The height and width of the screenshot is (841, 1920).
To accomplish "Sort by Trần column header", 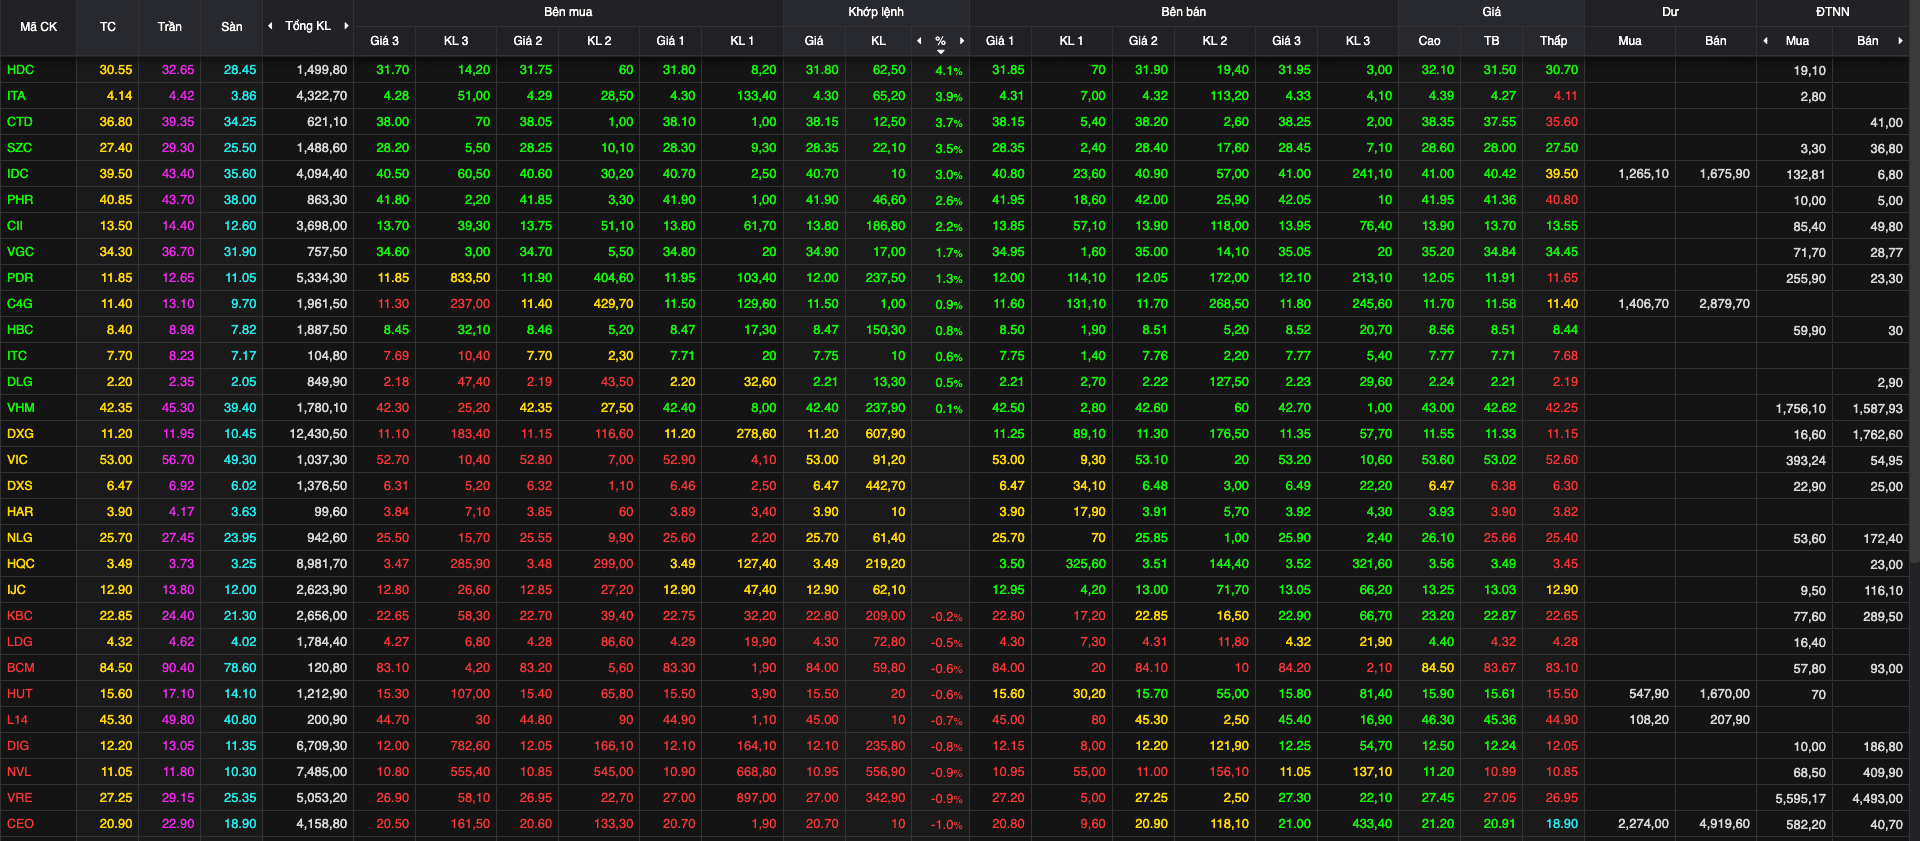I will click(x=170, y=27).
